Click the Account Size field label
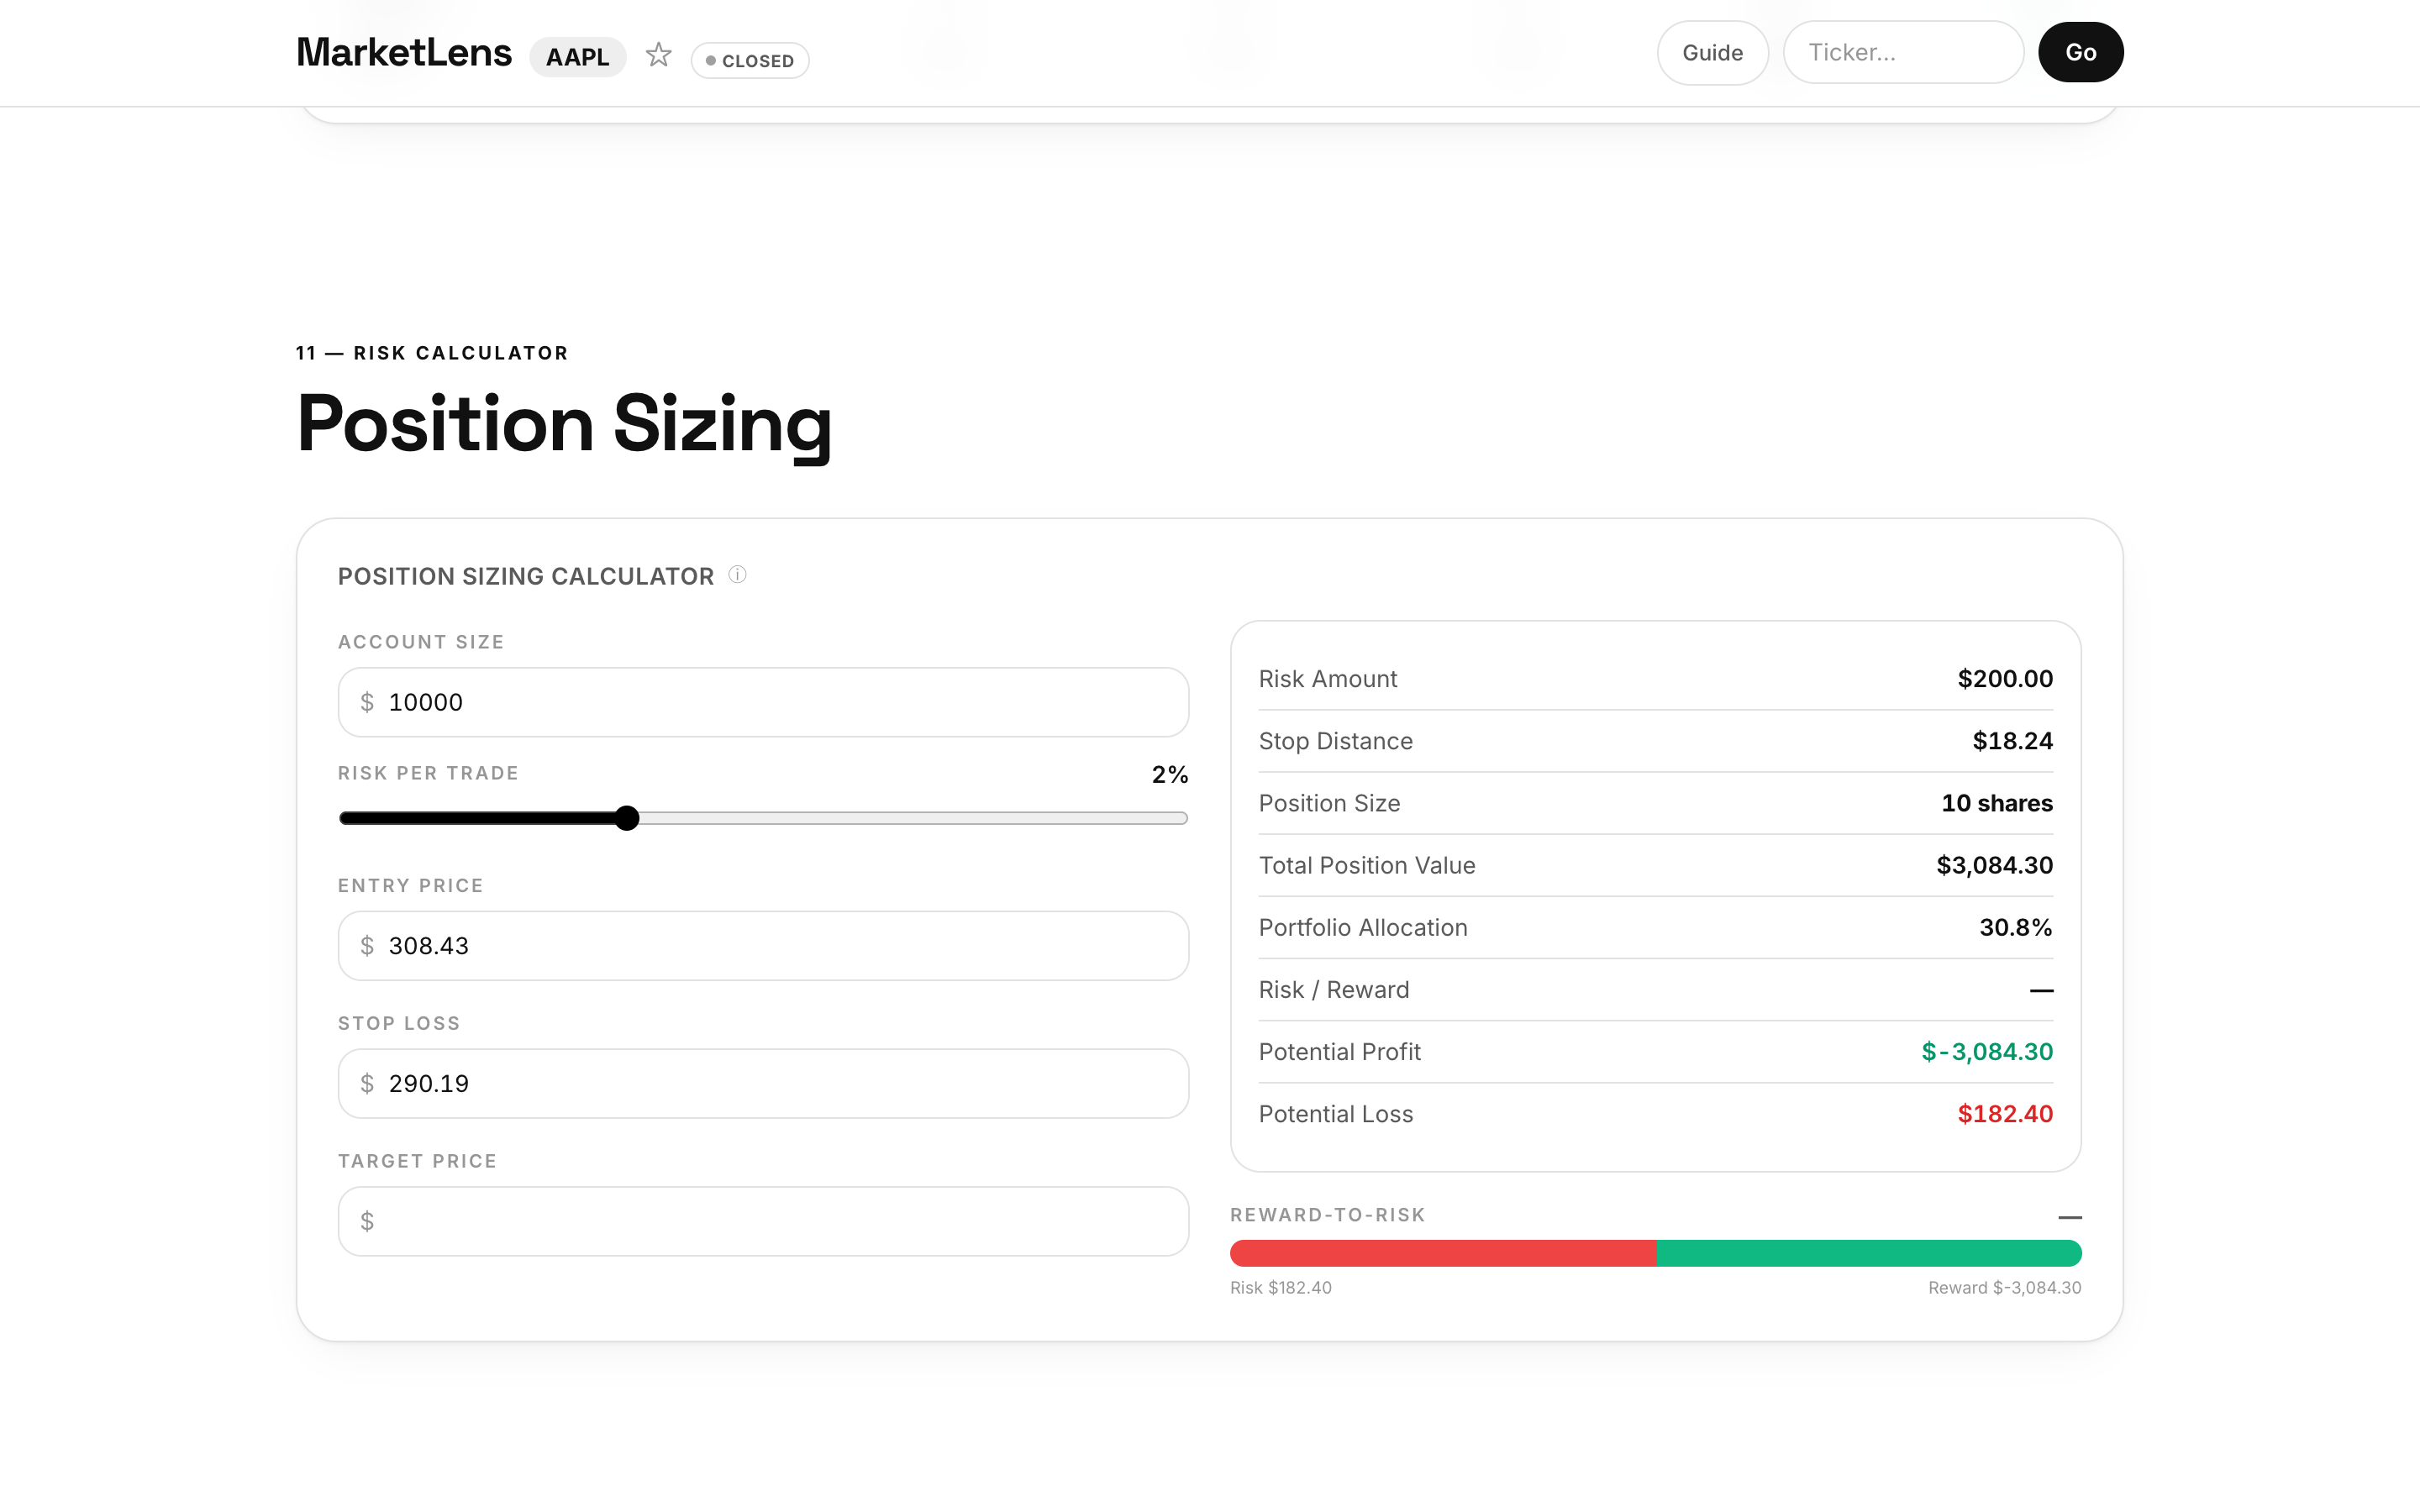Image resolution: width=2420 pixels, height=1512 pixels. tap(421, 642)
